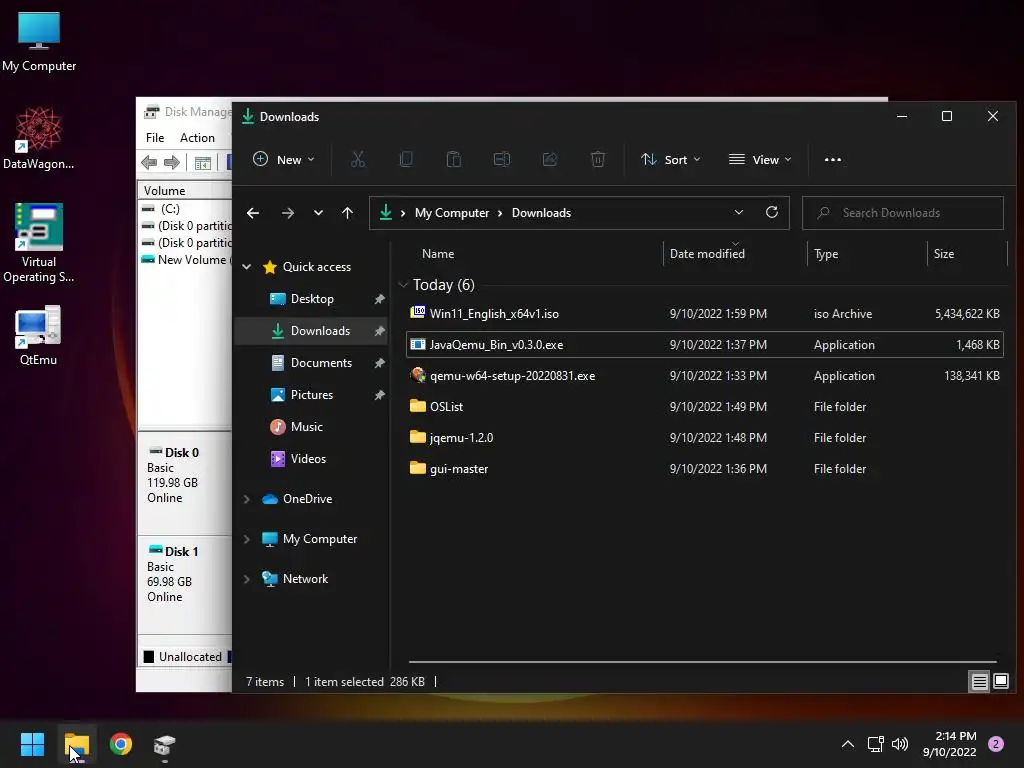Image resolution: width=1024 pixels, height=768 pixels.
Task: Collapse the Today (6) group
Action: 403,285
